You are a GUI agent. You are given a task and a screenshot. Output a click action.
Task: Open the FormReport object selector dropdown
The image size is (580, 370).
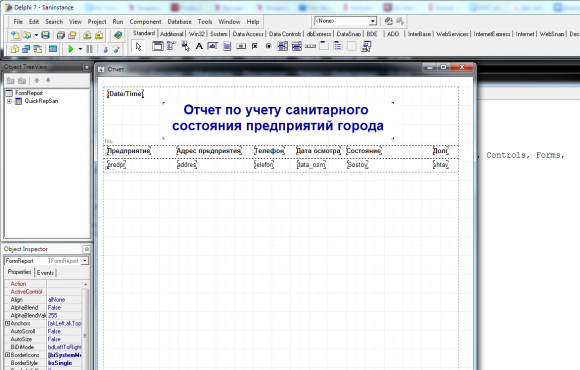pos(85,261)
